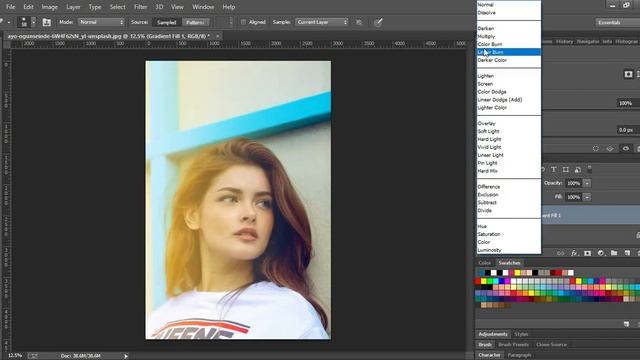Toggle the Aligned checkbox
The image size is (640, 360).
tap(243, 22)
